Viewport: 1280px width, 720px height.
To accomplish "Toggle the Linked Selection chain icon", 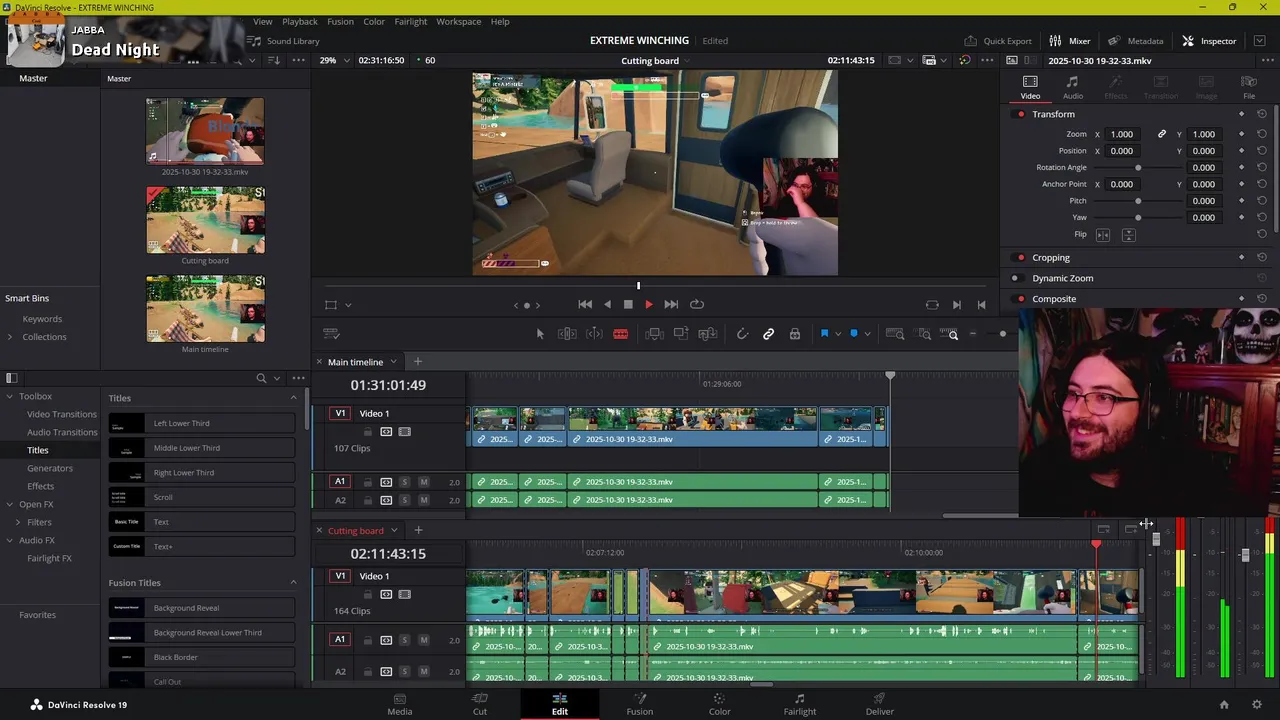I will point(768,334).
